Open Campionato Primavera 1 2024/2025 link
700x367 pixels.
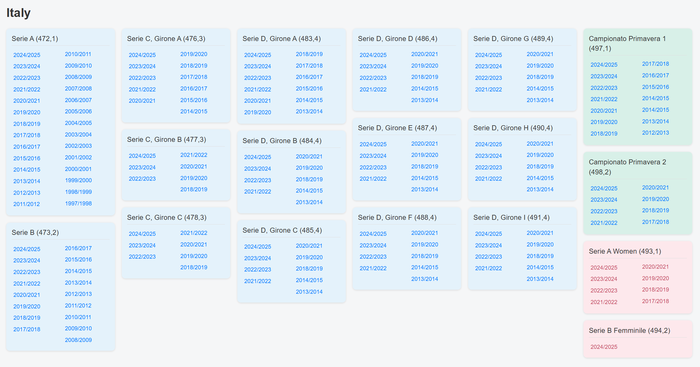[604, 65]
